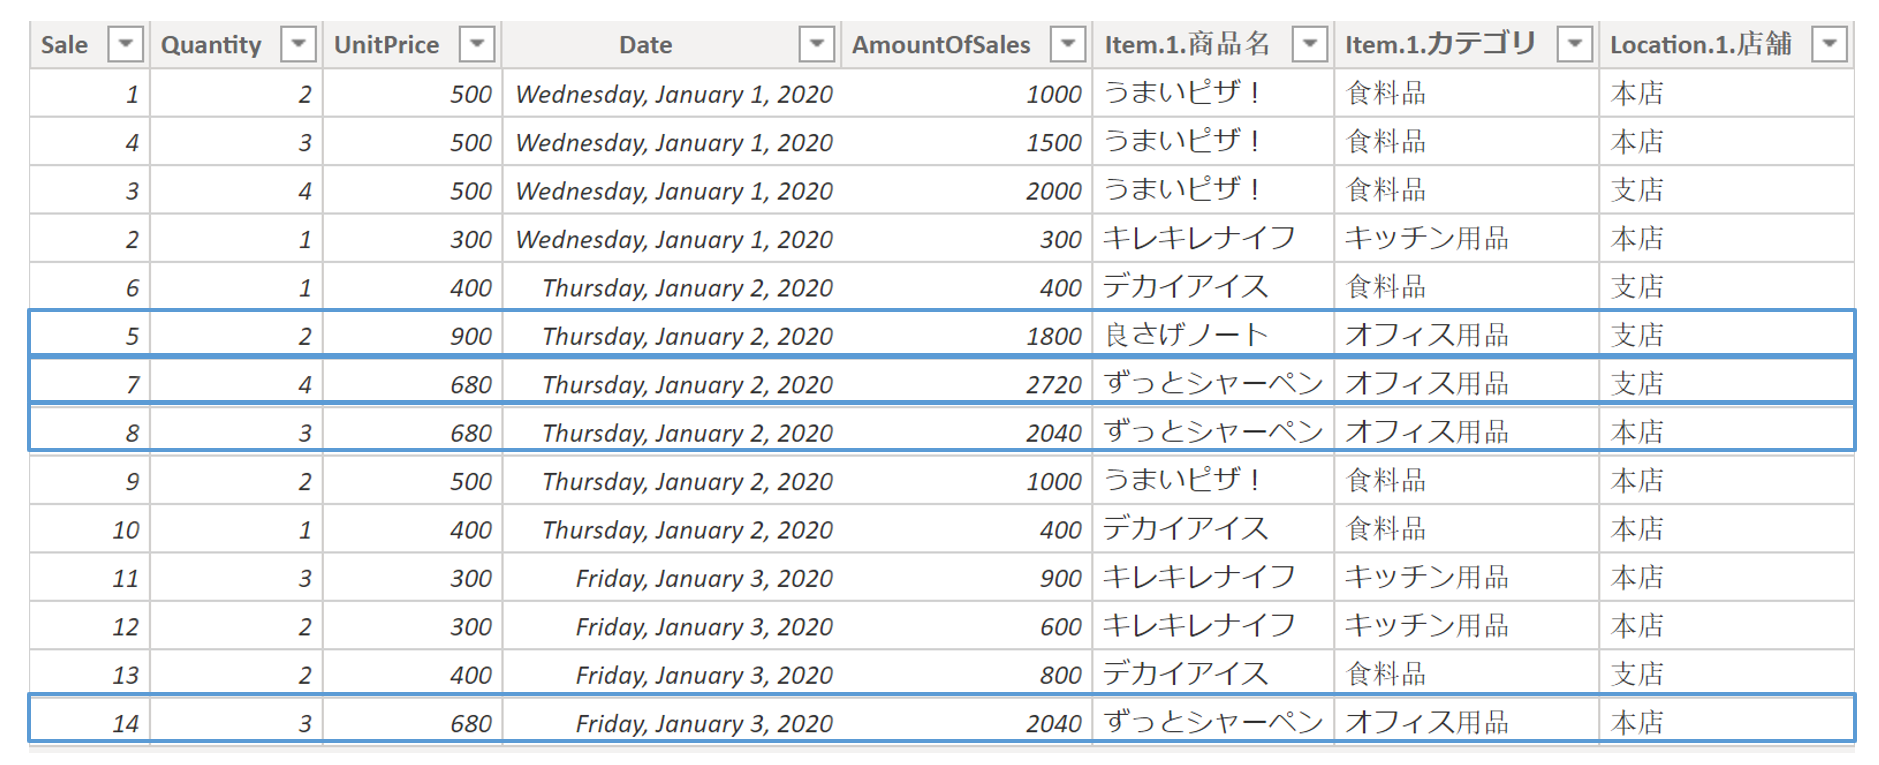Open the Sale column filter dropdown

pyautogui.click(x=126, y=44)
